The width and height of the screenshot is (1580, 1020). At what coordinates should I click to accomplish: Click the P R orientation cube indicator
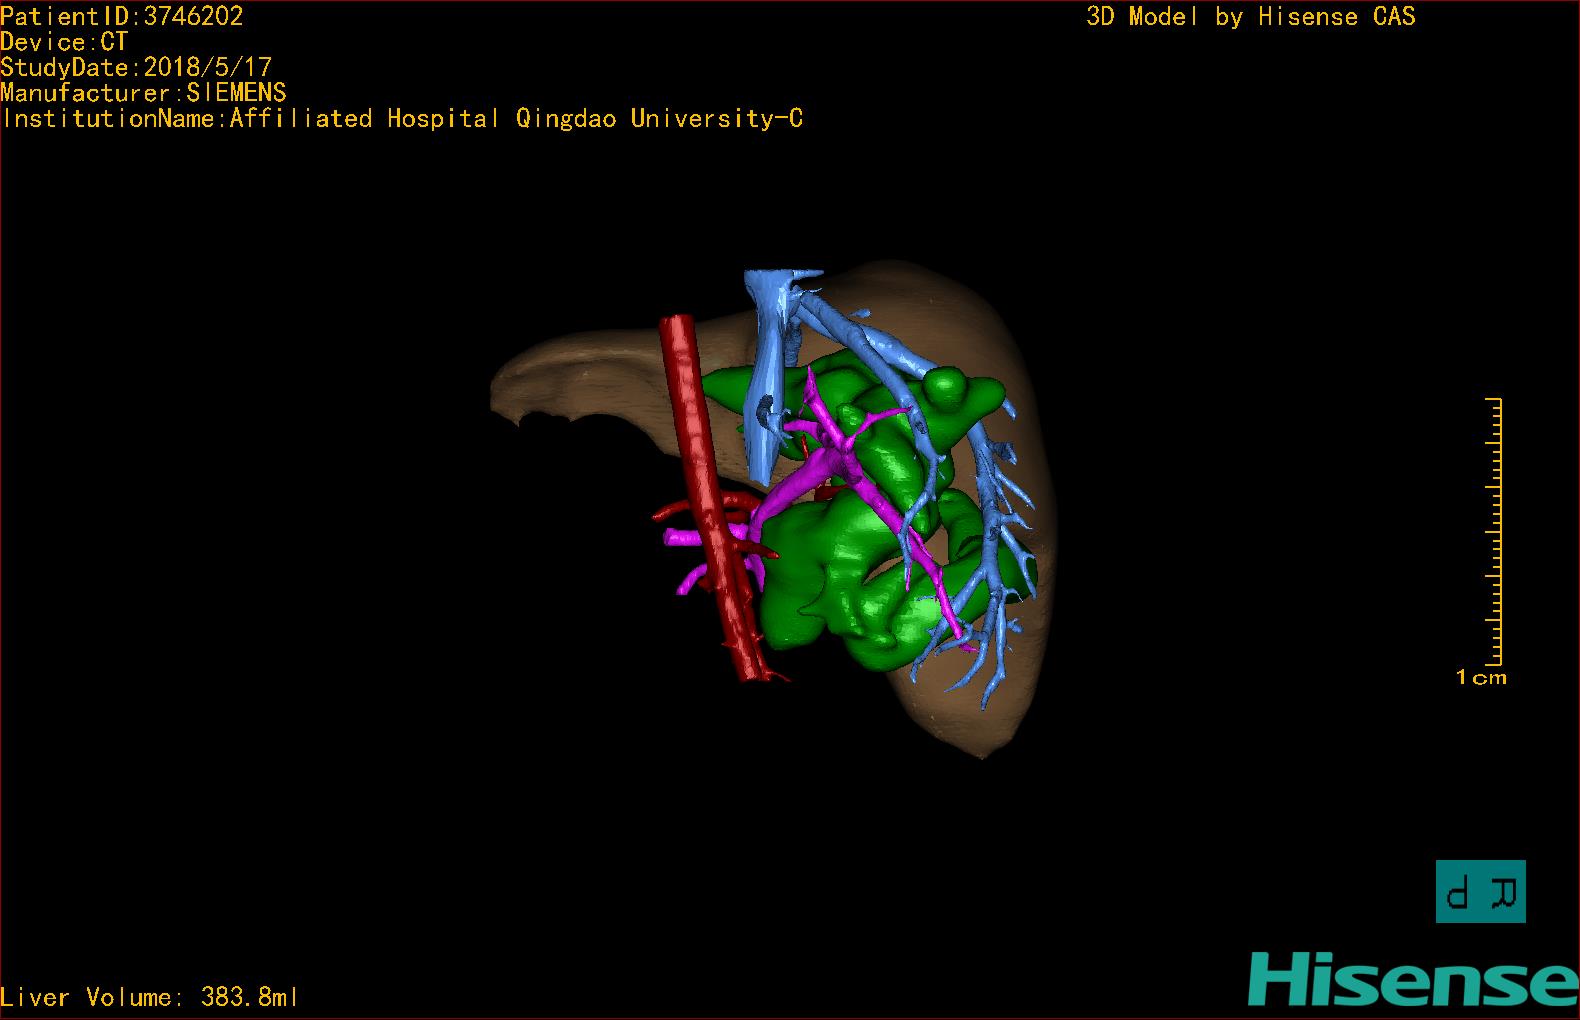(x=1481, y=891)
